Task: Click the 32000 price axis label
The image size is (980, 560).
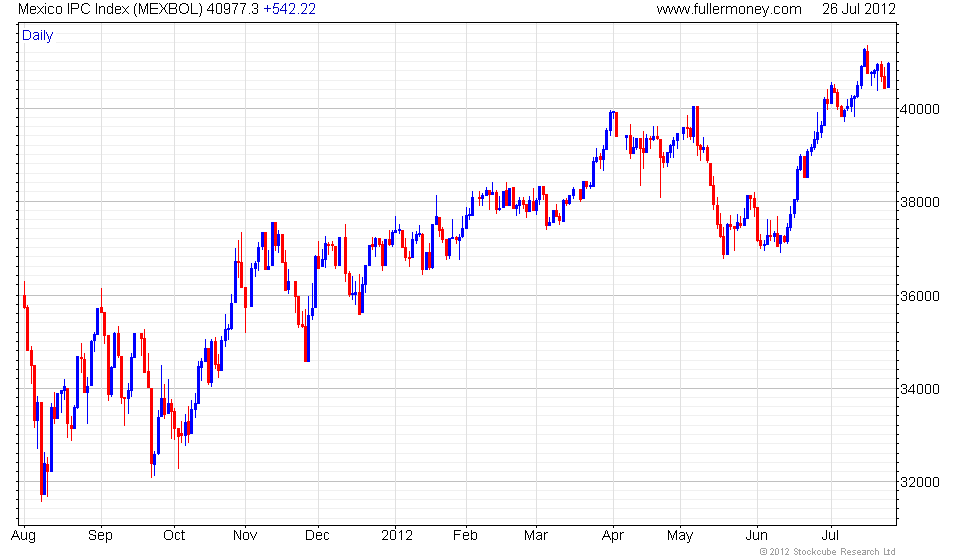Action: [x=919, y=482]
